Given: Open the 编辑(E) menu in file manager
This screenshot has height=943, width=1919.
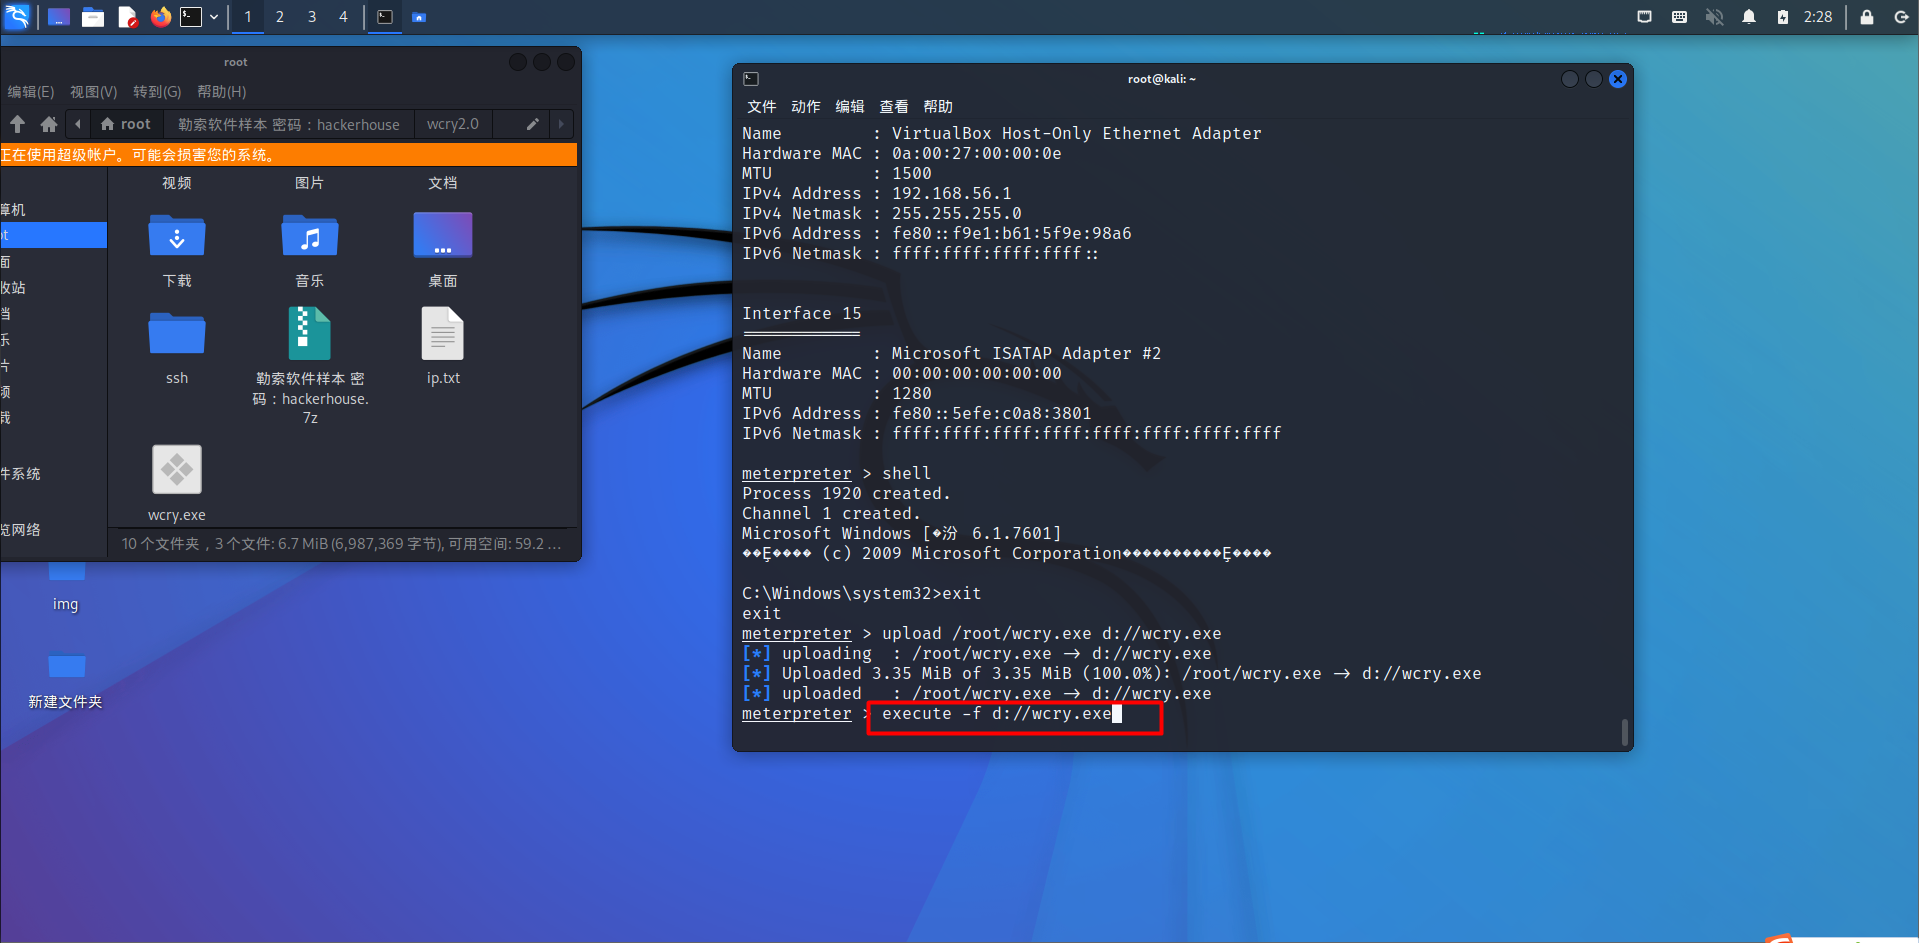Looking at the screenshot, I should click(31, 92).
